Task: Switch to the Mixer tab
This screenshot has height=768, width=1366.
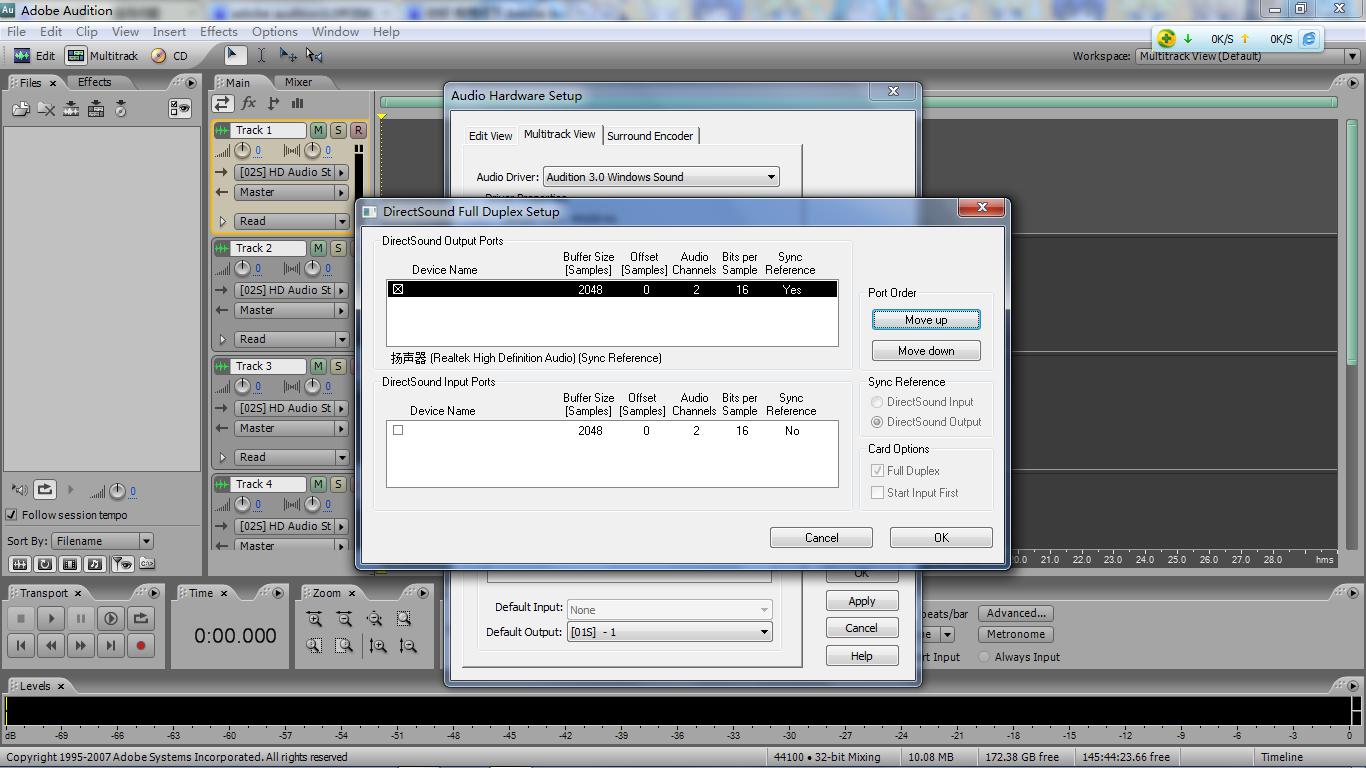Action: point(298,82)
